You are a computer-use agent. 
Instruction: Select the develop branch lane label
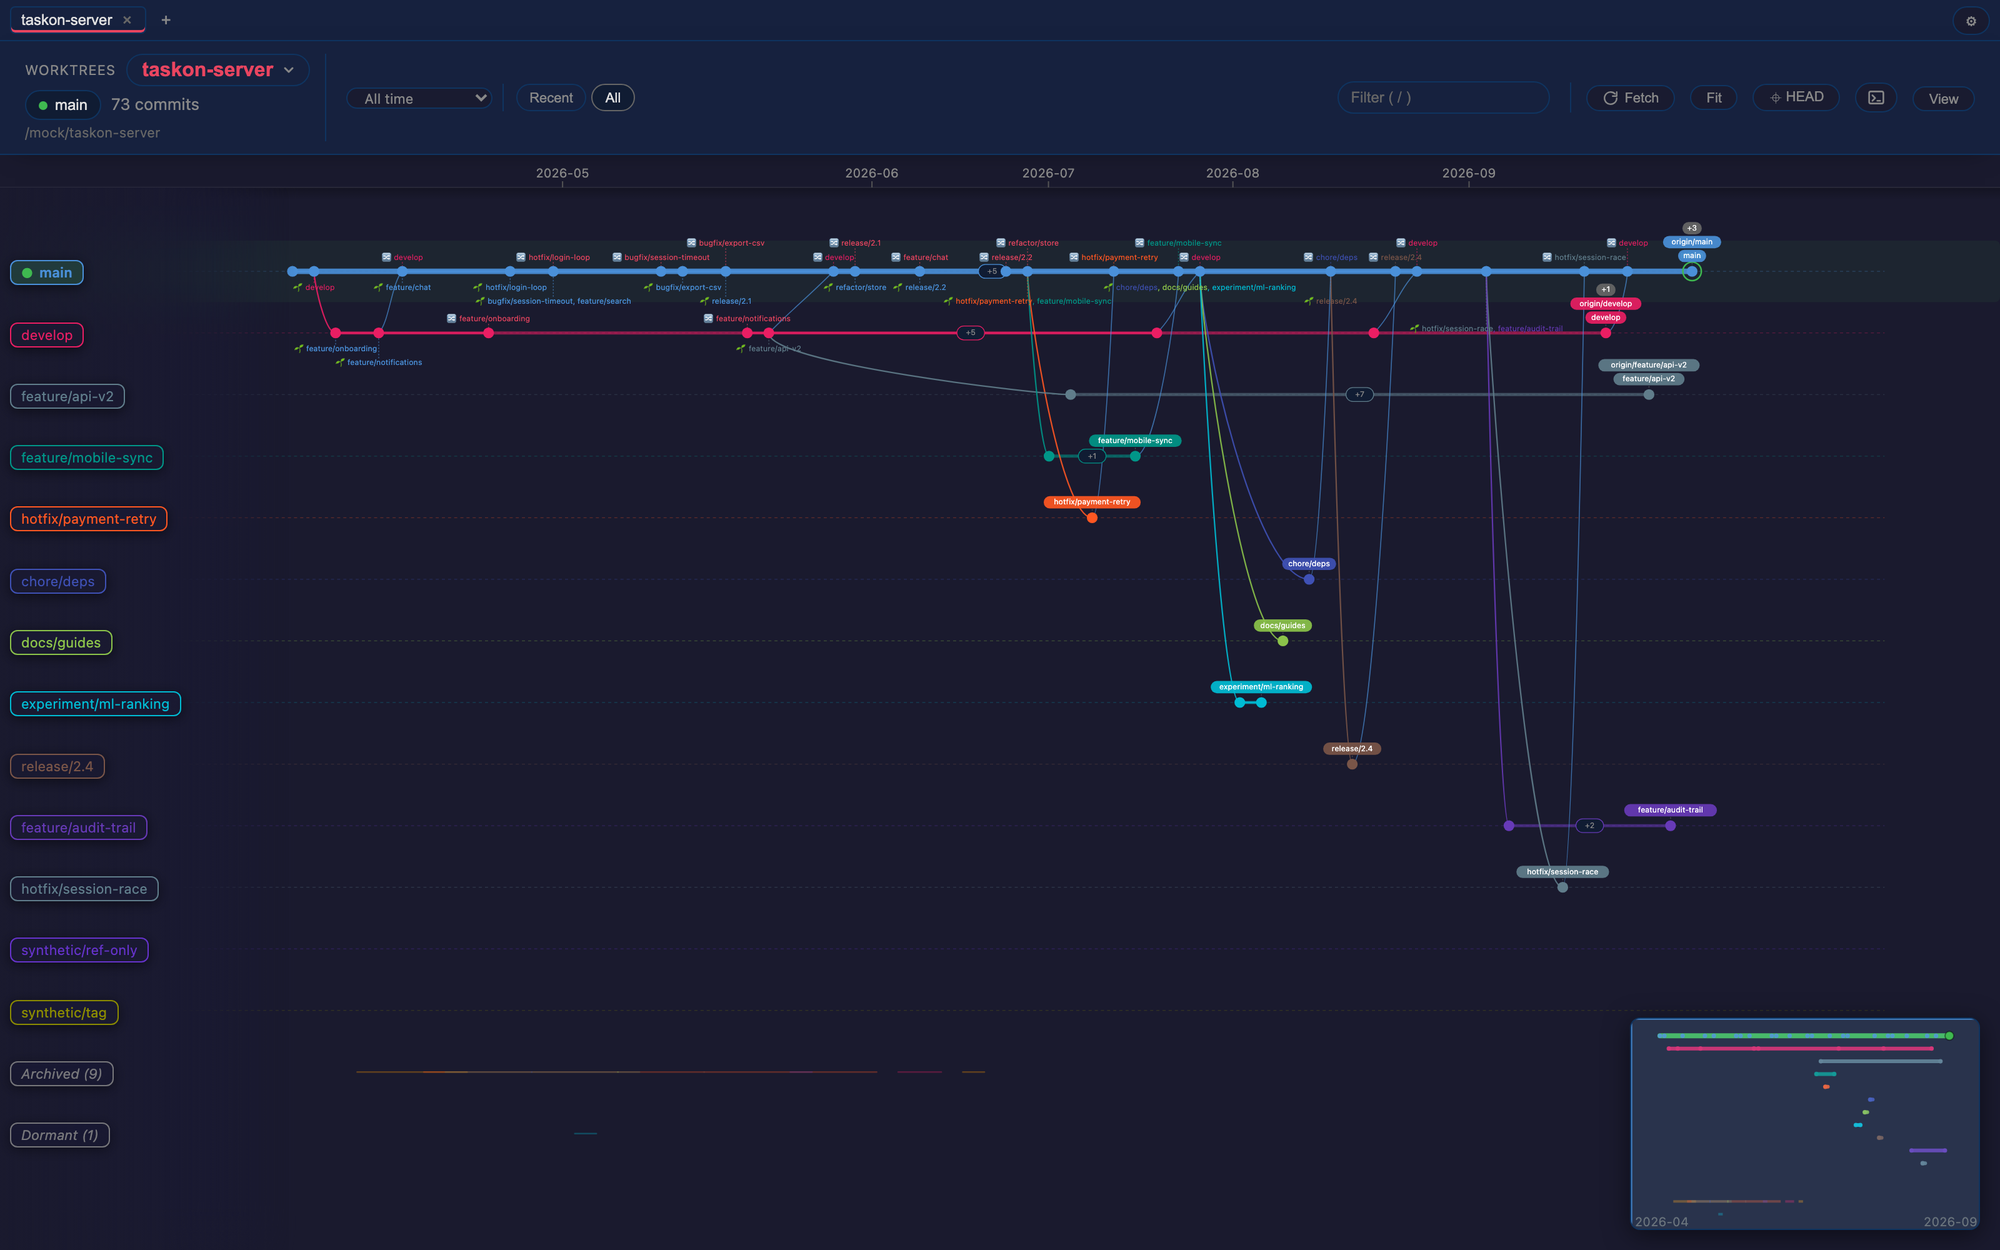(x=47, y=335)
